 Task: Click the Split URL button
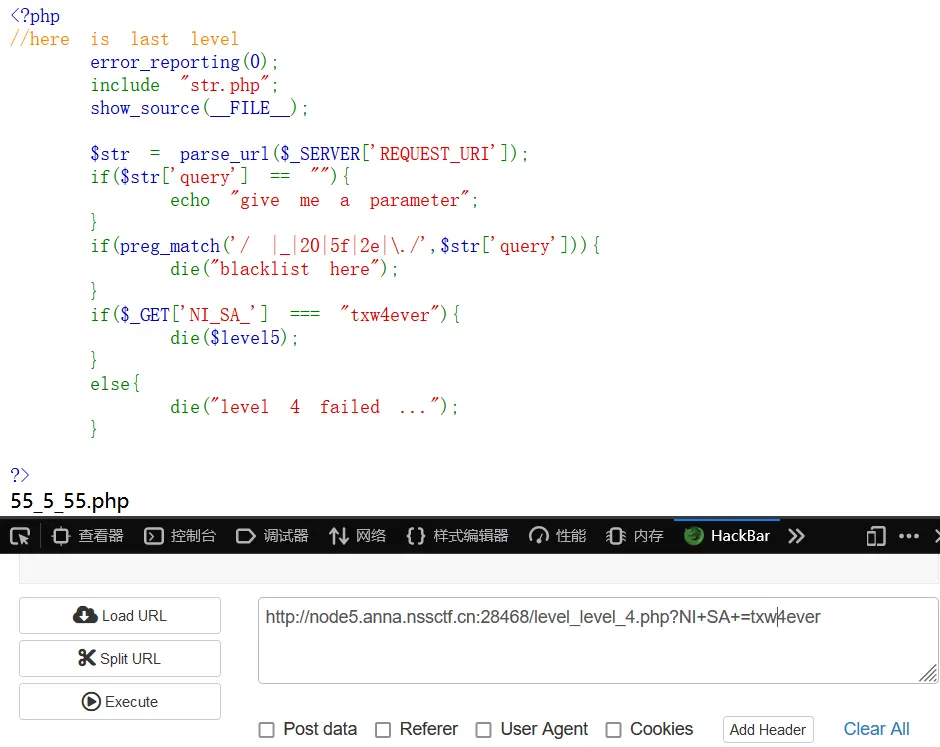(x=120, y=659)
